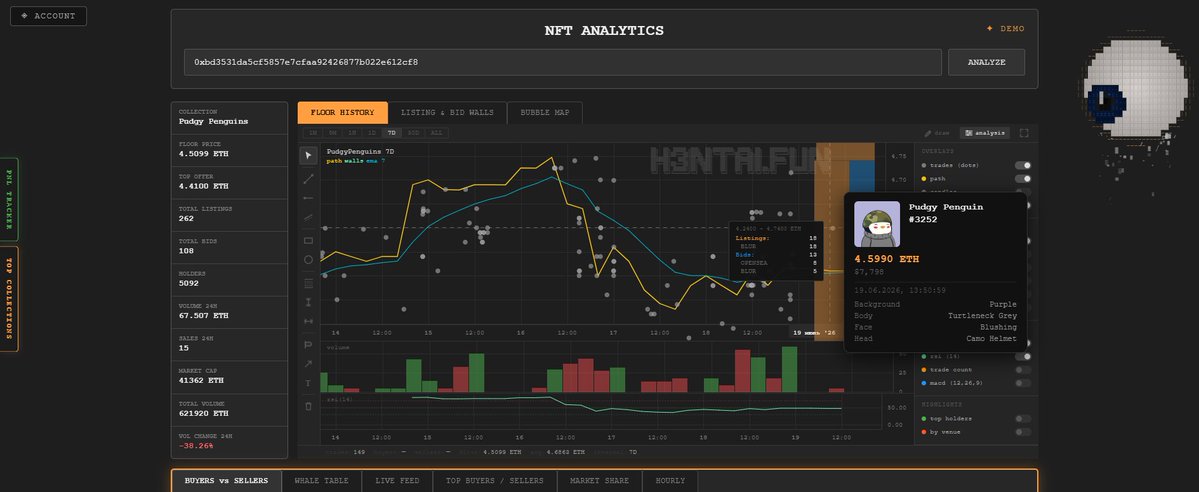
Task: Select the 30D timeframe button
Action: 414,133
